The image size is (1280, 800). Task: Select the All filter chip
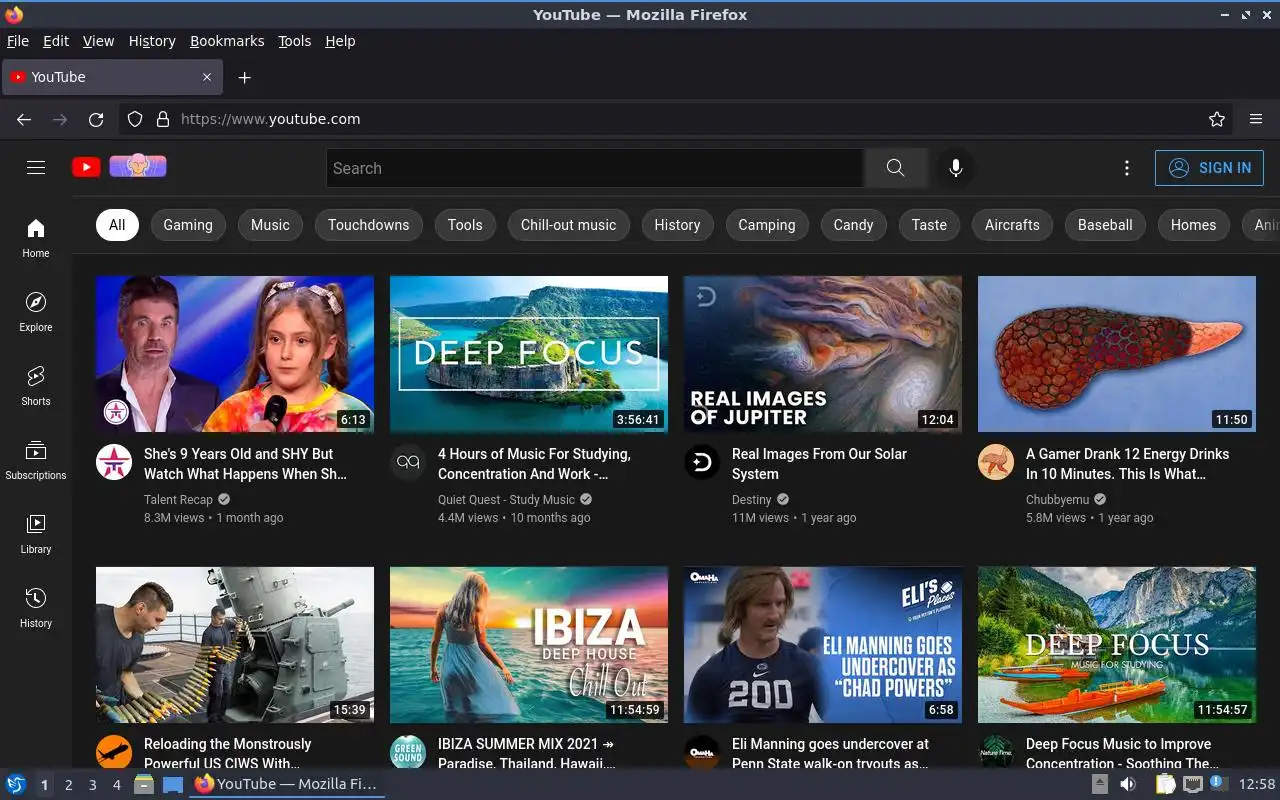pos(117,225)
